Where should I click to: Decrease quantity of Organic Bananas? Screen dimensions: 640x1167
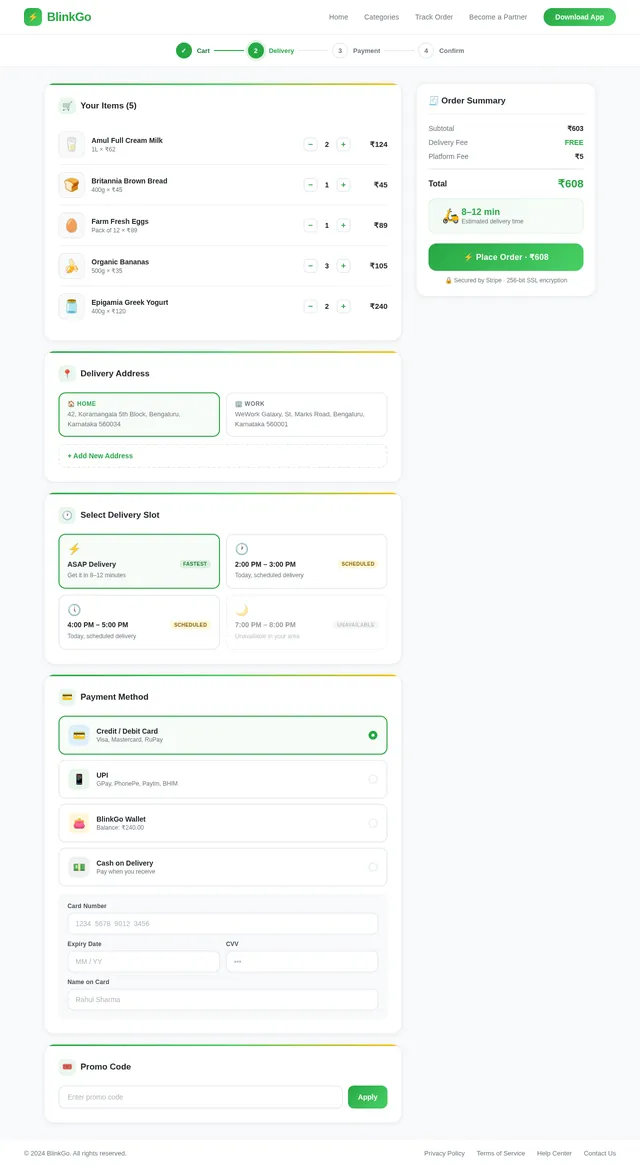pos(310,266)
